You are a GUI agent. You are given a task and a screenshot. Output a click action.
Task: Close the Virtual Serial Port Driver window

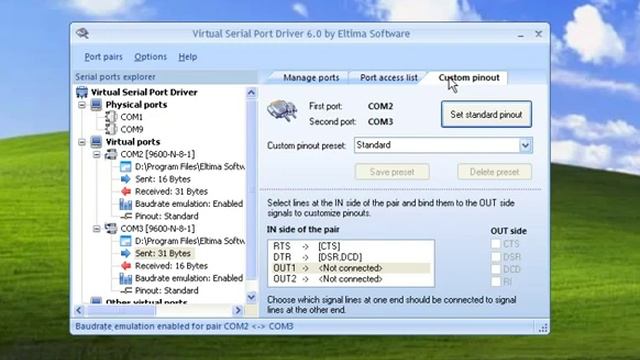(x=538, y=34)
